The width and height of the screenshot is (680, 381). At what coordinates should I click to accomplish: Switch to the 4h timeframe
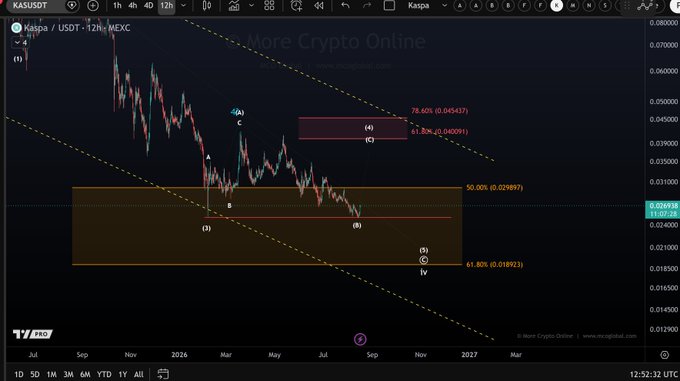coord(133,6)
